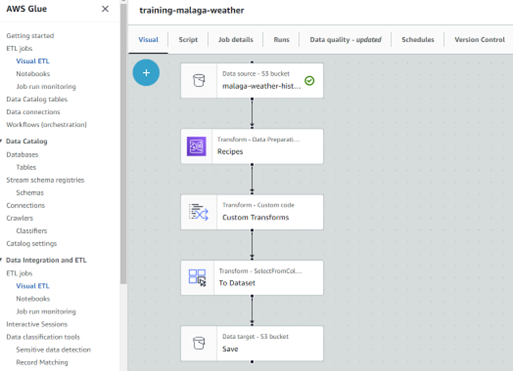
Task: Select the Save data target node title
Action: [x=230, y=349]
